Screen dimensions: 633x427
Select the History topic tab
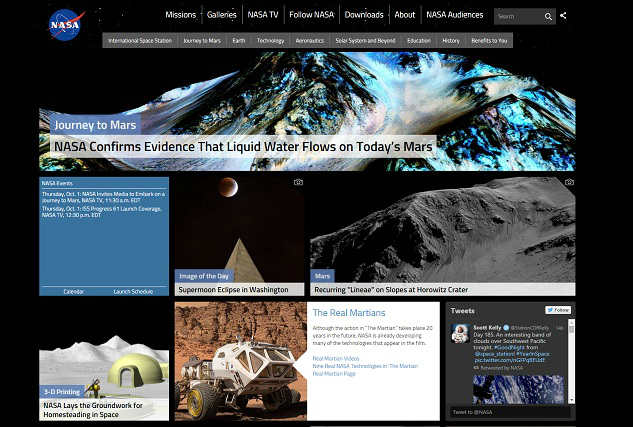451,40
